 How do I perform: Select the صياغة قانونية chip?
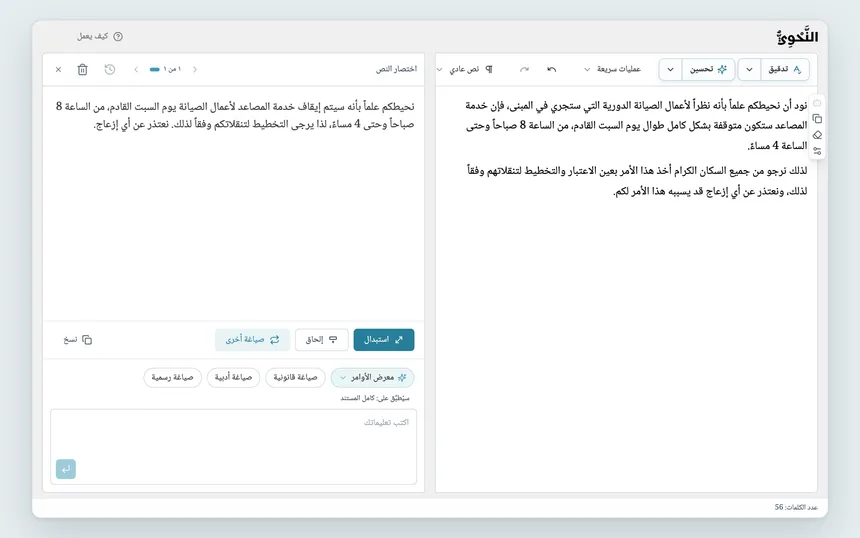[x=295, y=377]
